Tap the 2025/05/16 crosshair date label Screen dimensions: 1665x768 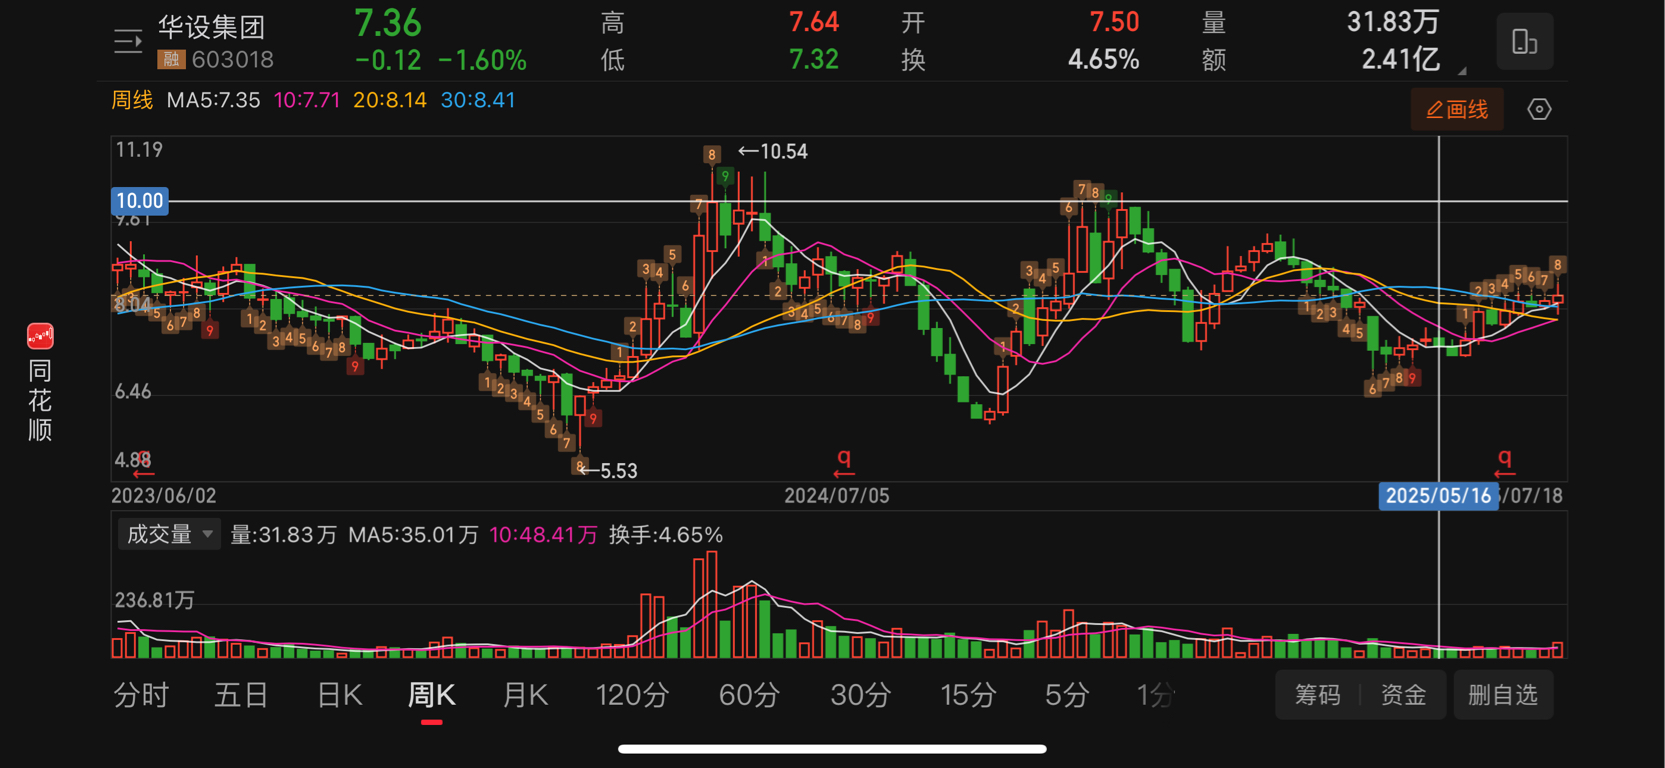tap(1438, 496)
